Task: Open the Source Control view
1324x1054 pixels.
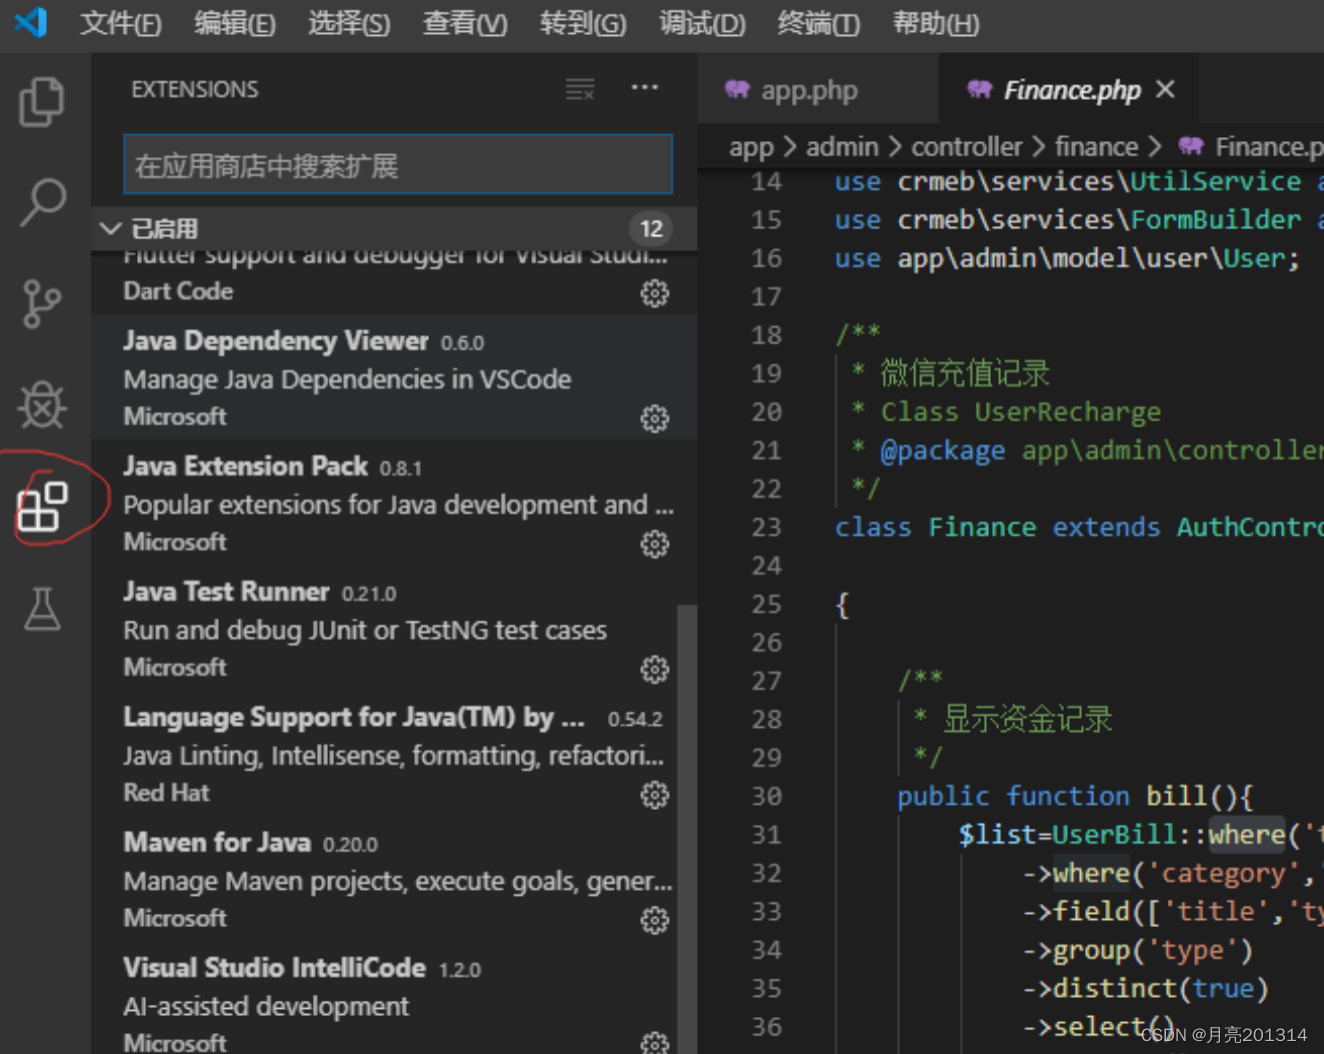Action: (42, 304)
